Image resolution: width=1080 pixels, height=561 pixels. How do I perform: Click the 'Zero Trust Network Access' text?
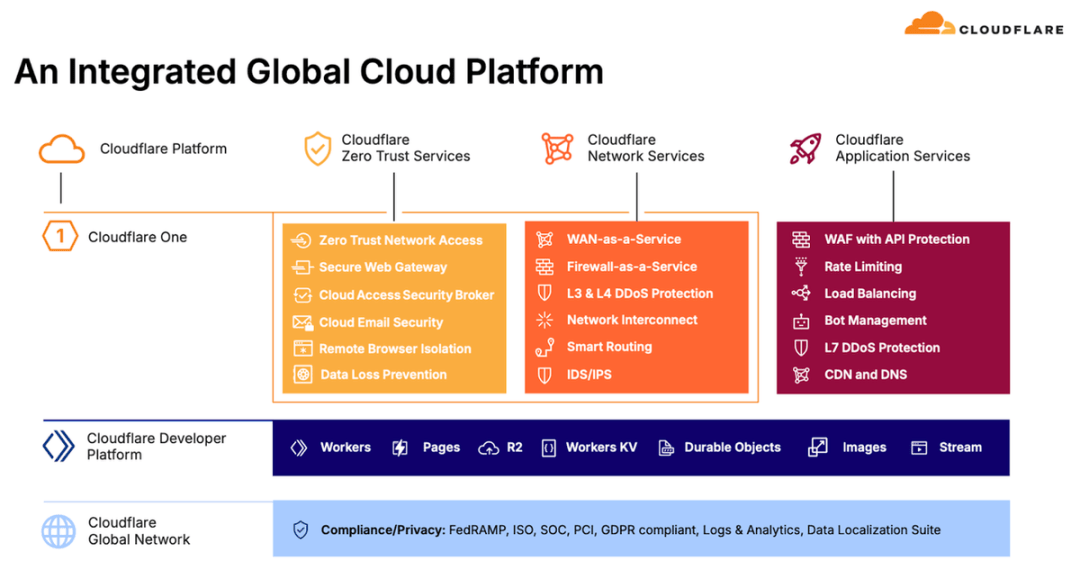[x=401, y=241]
